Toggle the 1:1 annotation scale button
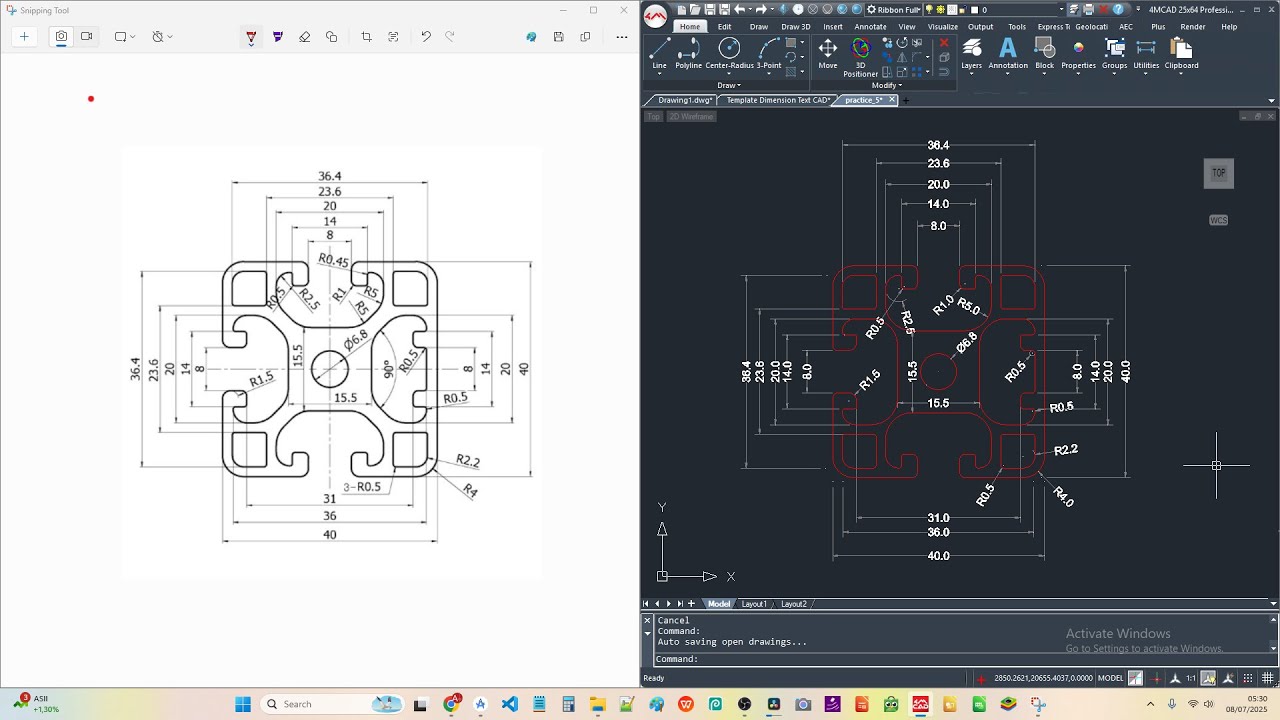Screen dimensions: 1280x720 (x=1191, y=678)
